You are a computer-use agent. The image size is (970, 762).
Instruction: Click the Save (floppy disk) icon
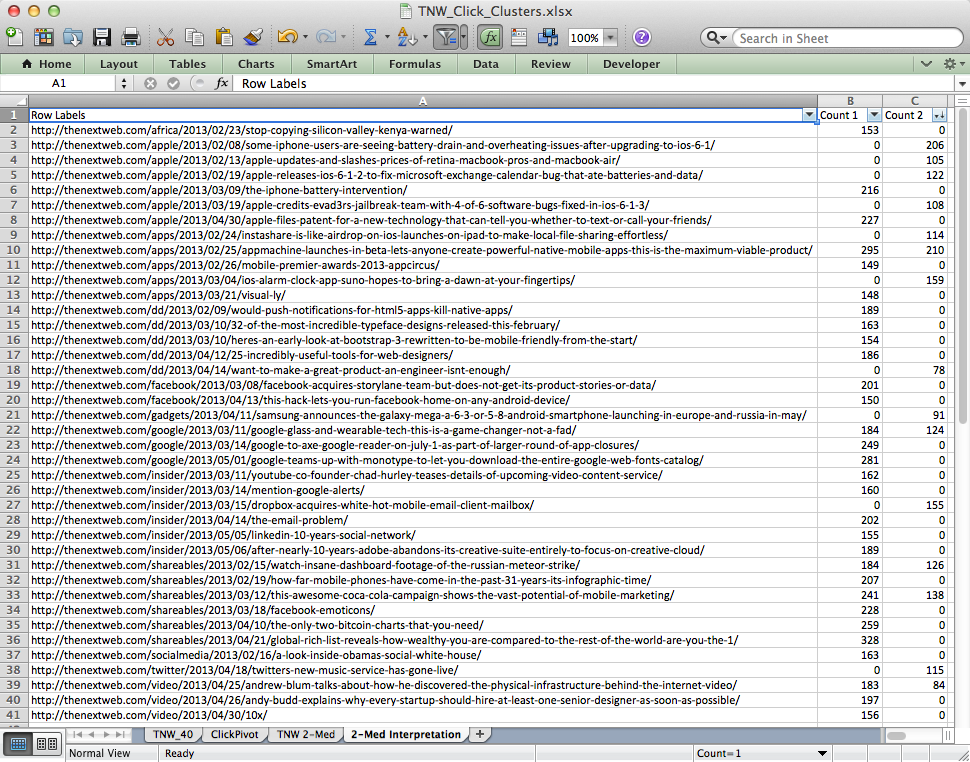[x=102, y=37]
